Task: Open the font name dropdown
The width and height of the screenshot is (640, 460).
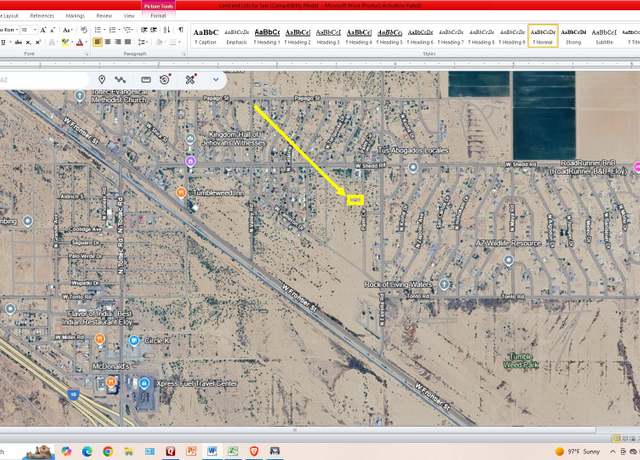Action: click(x=16, y=30)
